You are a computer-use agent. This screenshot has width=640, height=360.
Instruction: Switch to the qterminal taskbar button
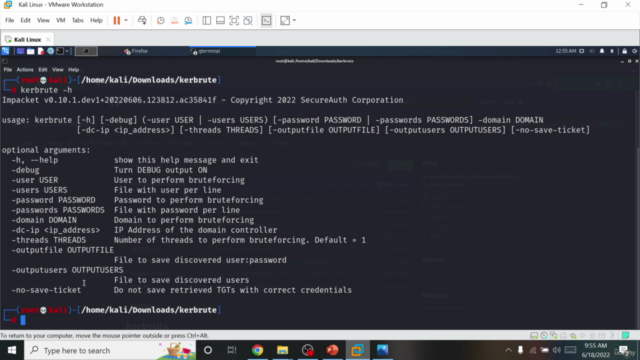[x=222, y=51]
